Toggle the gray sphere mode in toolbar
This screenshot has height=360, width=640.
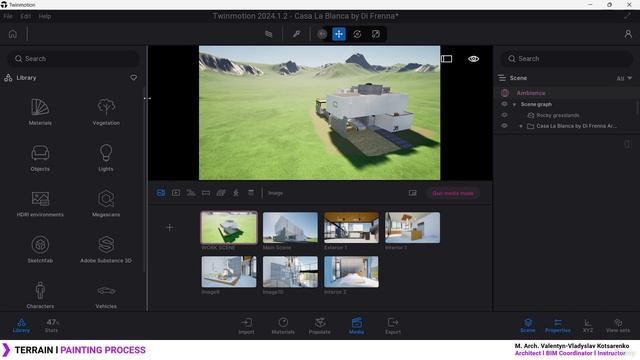click(322, 34)
